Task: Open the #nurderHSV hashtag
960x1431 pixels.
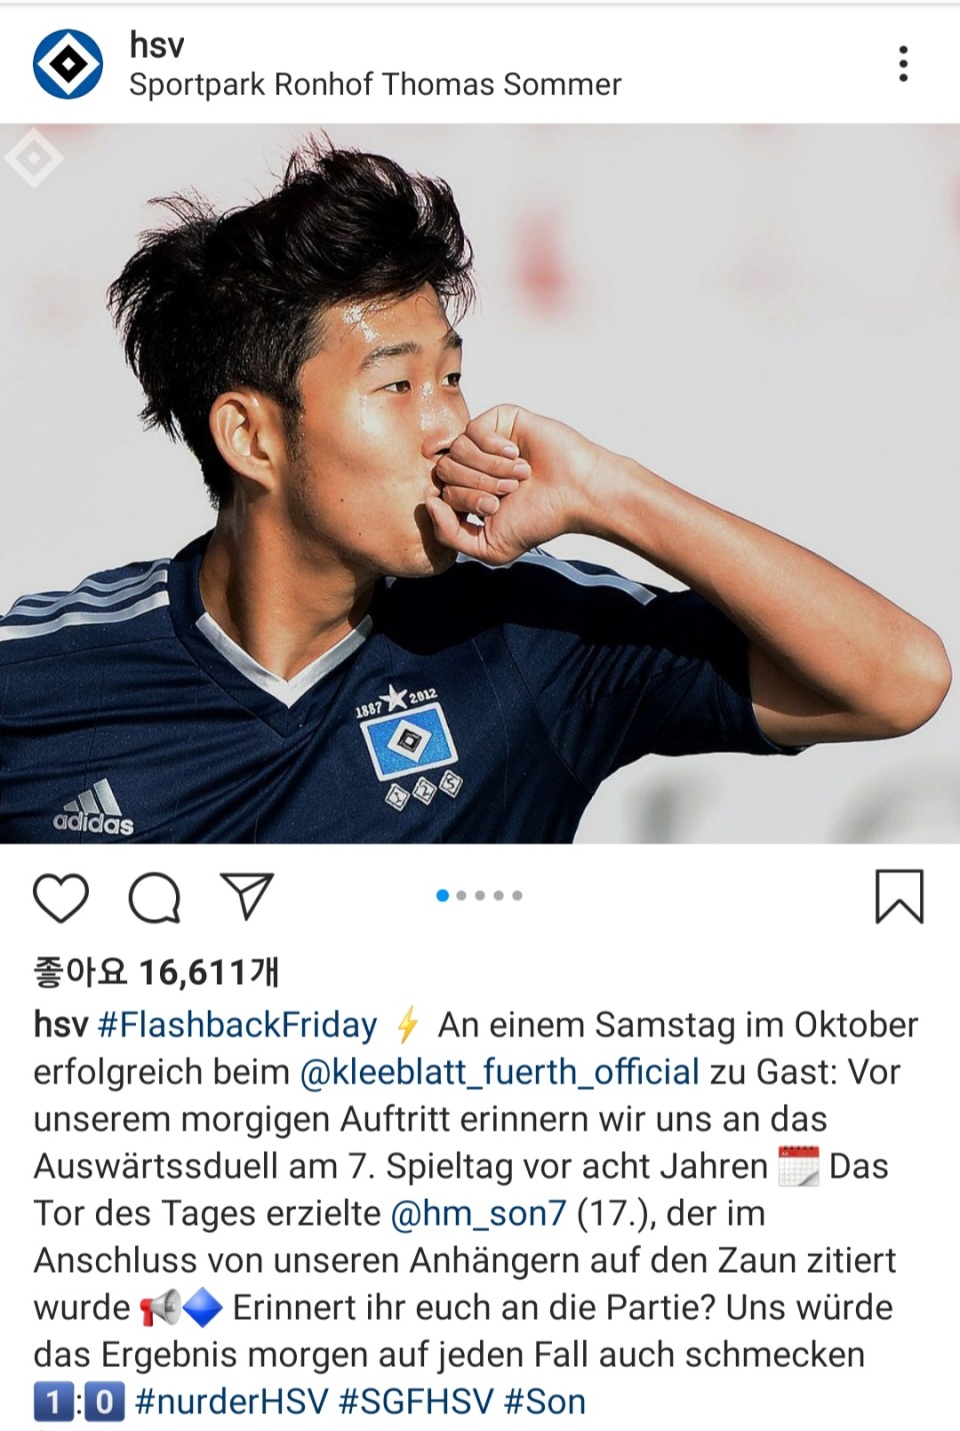Action: coord(231,1401)
